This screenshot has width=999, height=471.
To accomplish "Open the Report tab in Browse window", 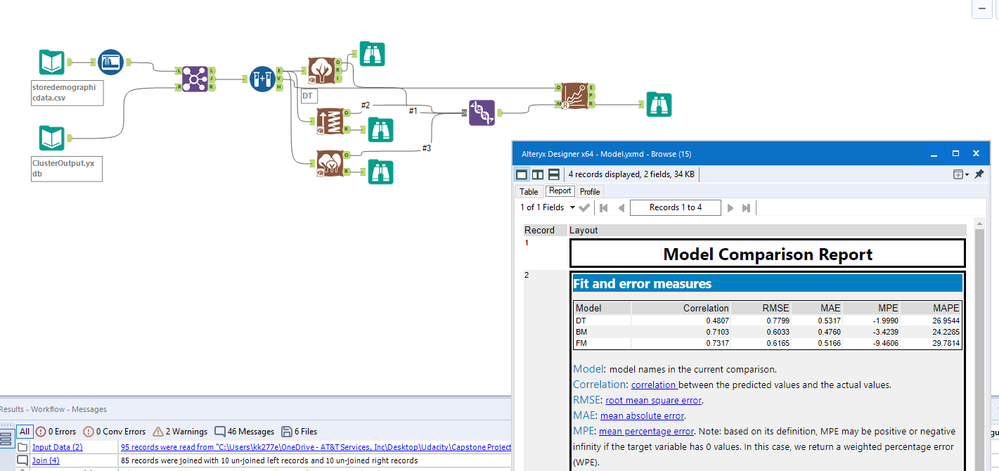I will (x=560, y=191).
